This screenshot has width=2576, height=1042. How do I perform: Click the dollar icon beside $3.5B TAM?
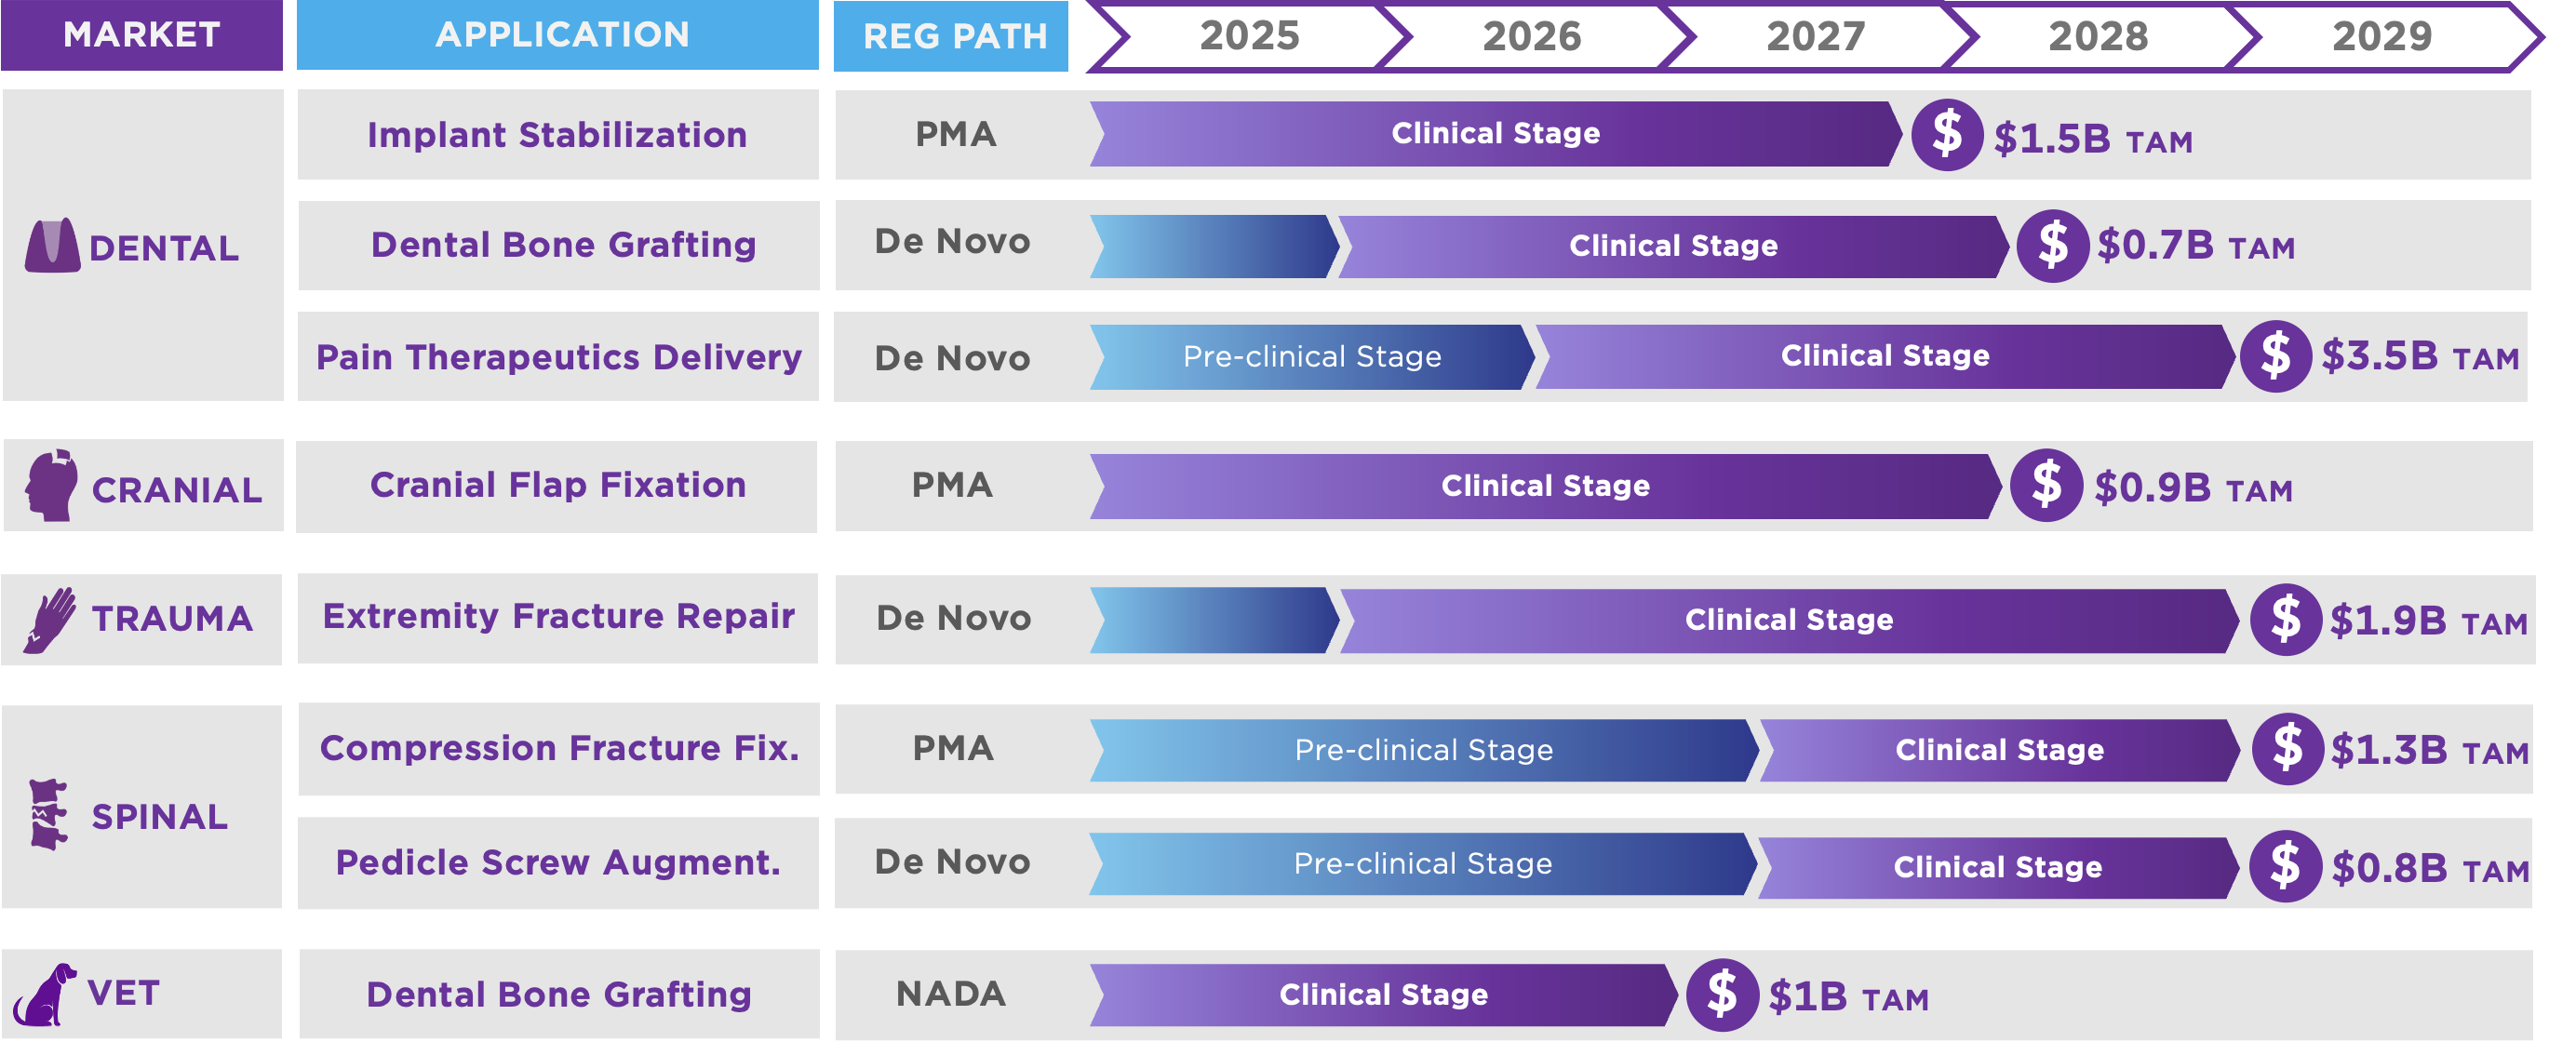pos(2275,356)
